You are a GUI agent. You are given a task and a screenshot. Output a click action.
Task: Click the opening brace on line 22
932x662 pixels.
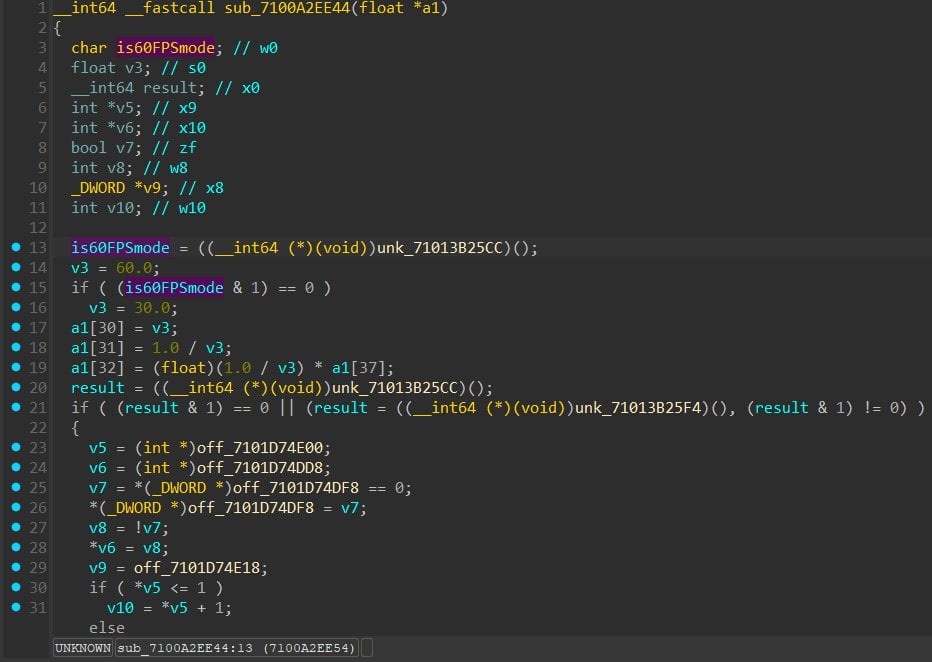[75, 428]
